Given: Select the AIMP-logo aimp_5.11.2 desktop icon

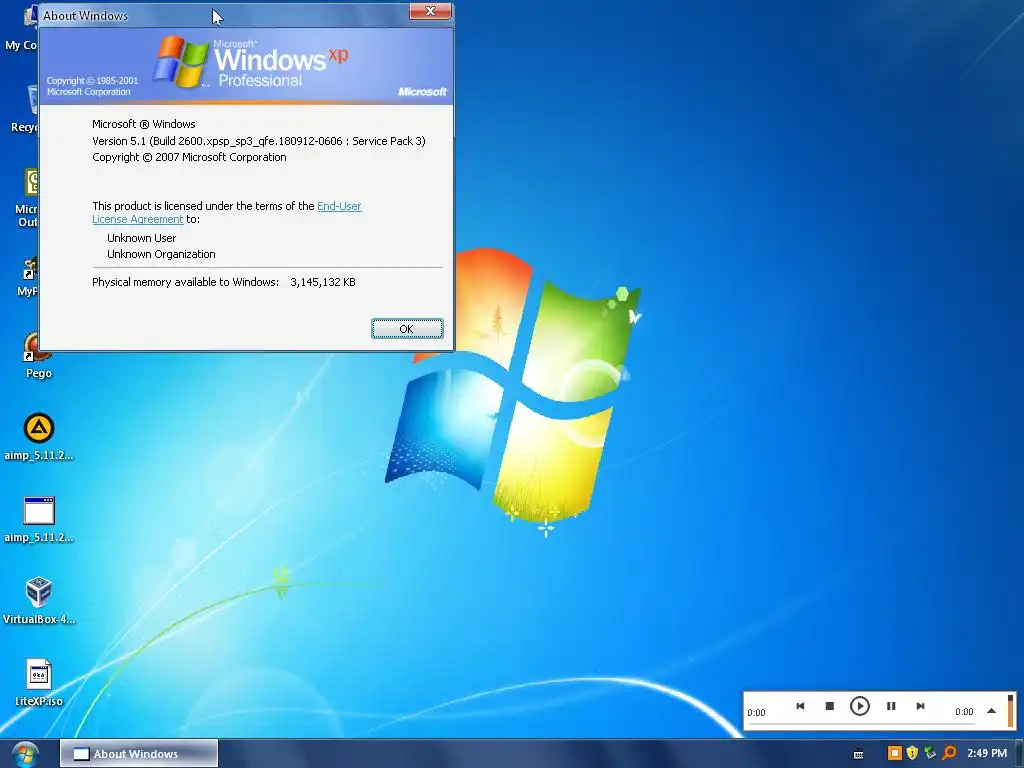Looking at the screenshot, I should 39,436.
